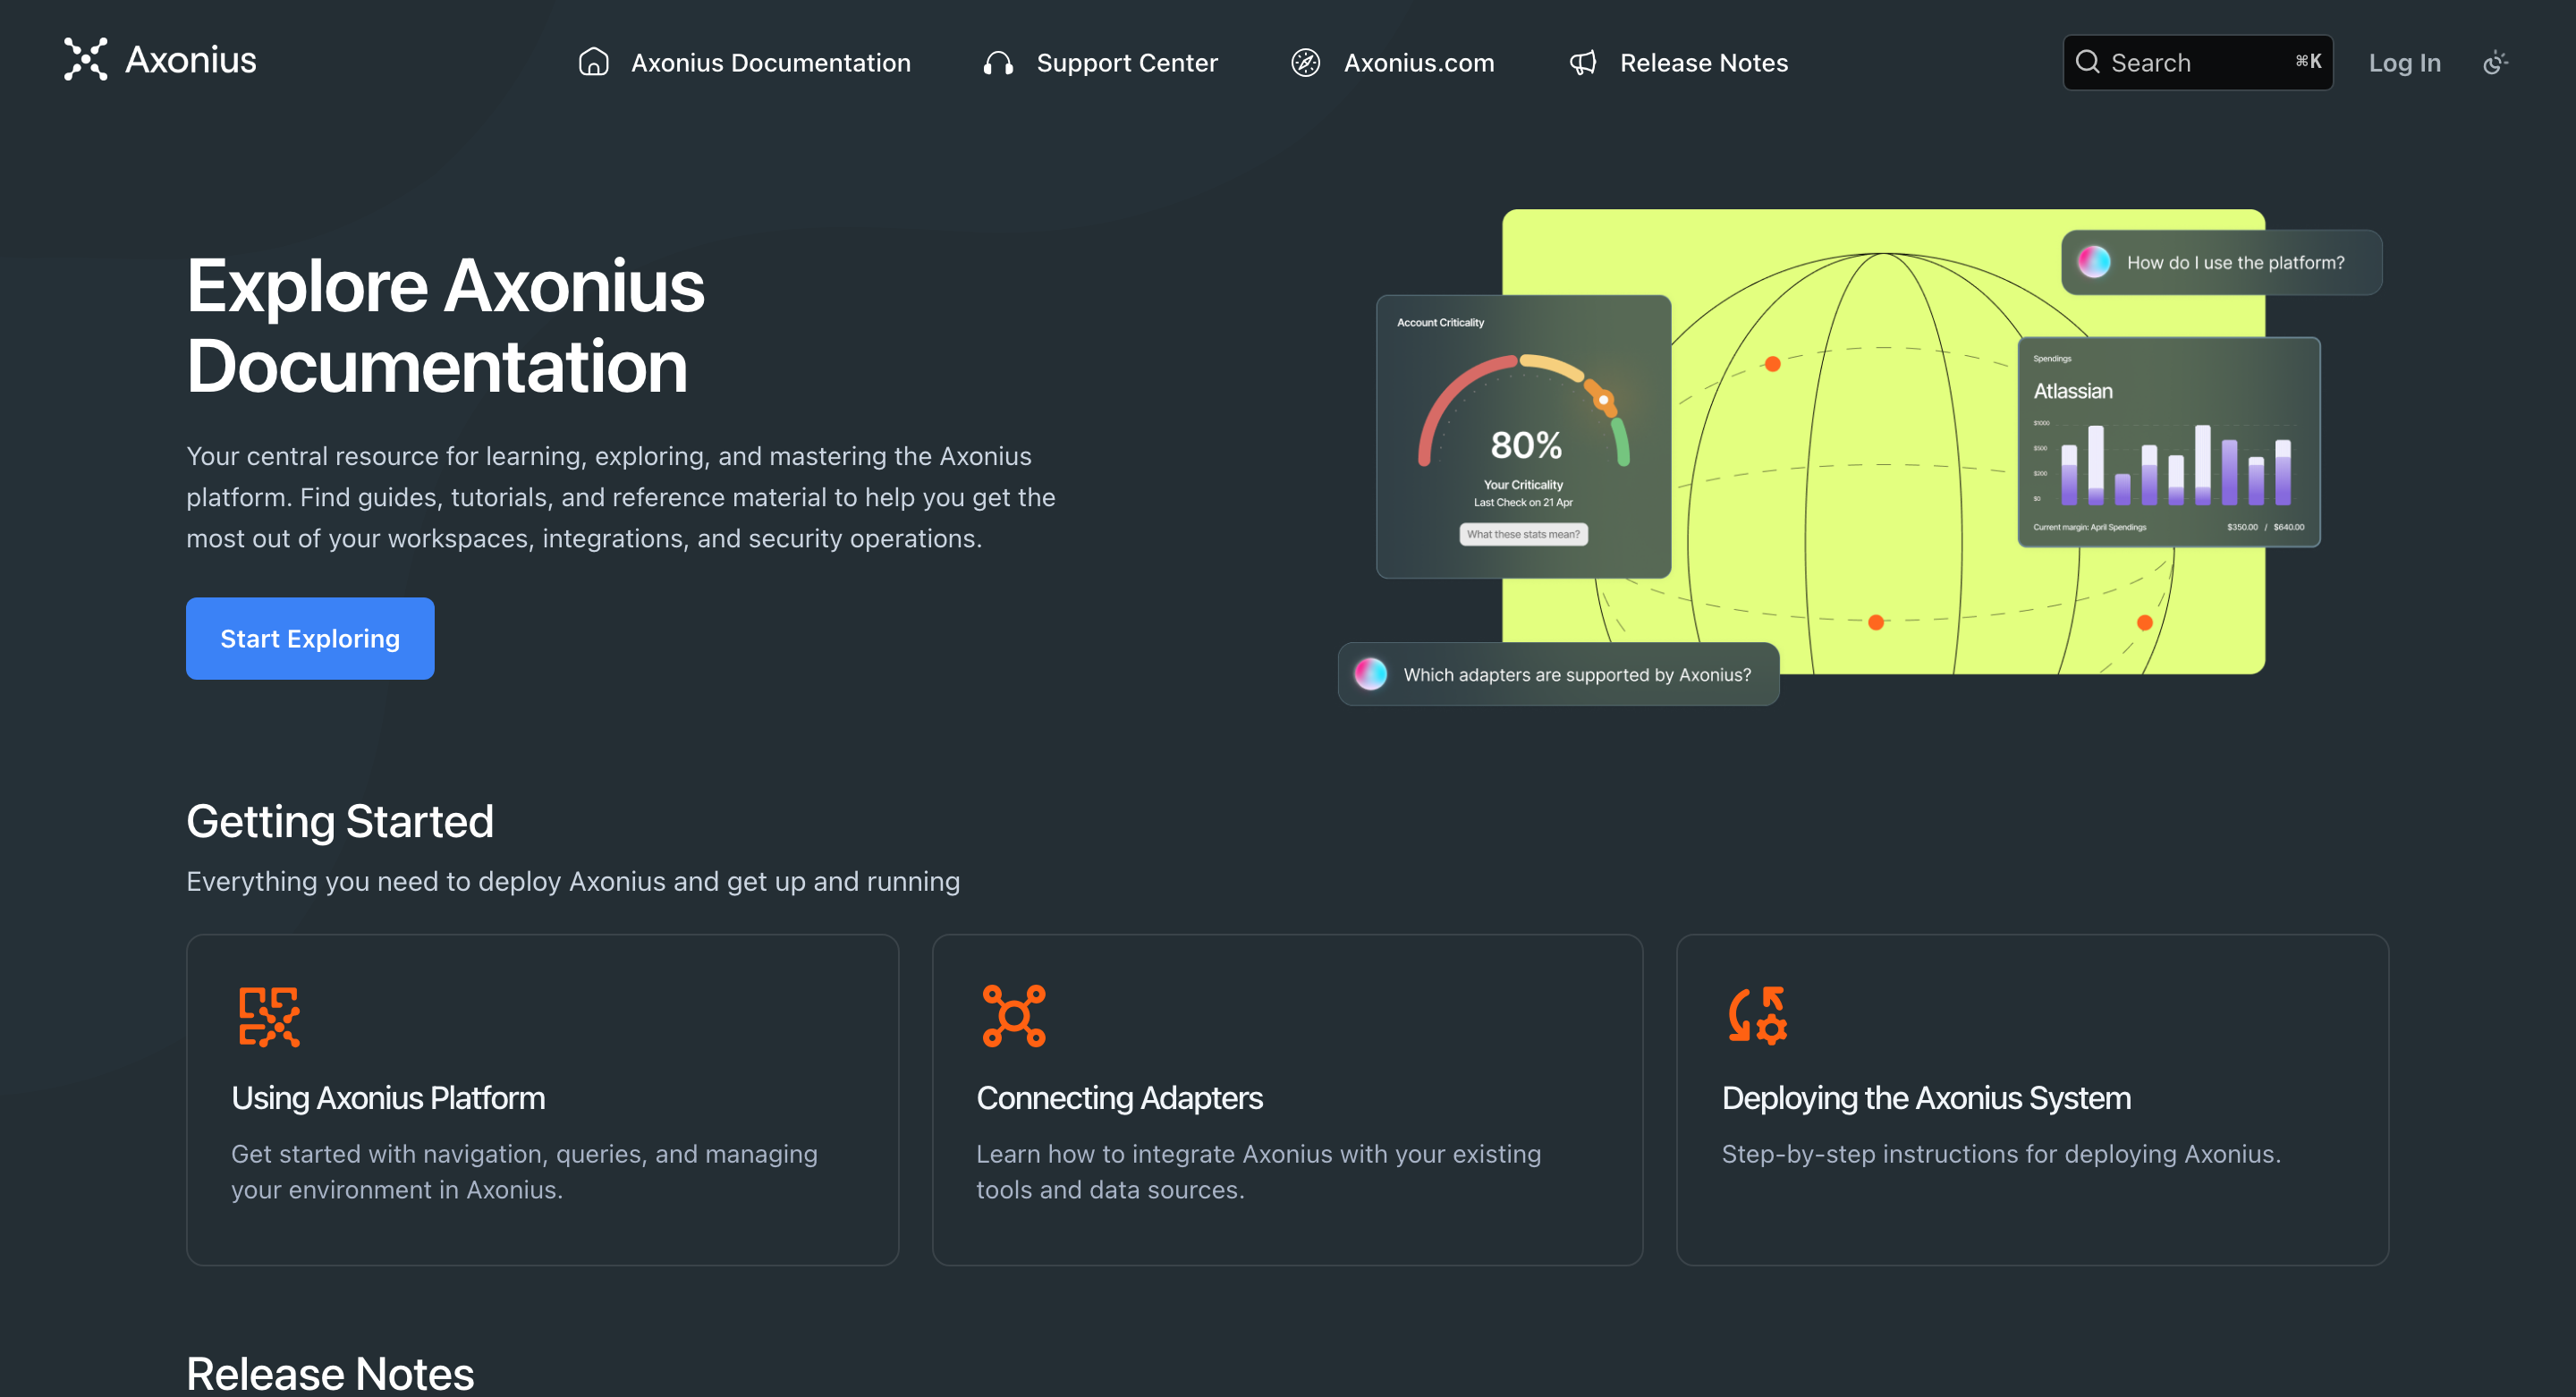Click the headset icon for Support Center

(998, 63)
